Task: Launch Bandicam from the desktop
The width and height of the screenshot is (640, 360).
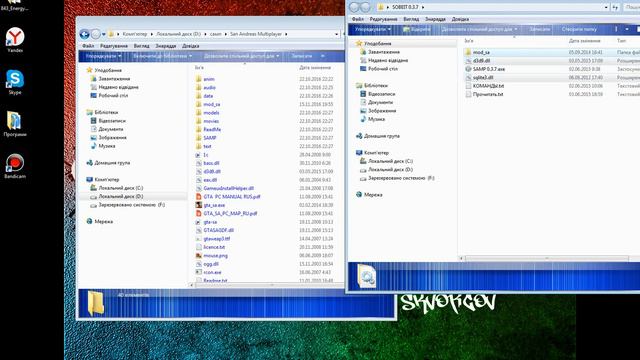Action: pos(15,163)
